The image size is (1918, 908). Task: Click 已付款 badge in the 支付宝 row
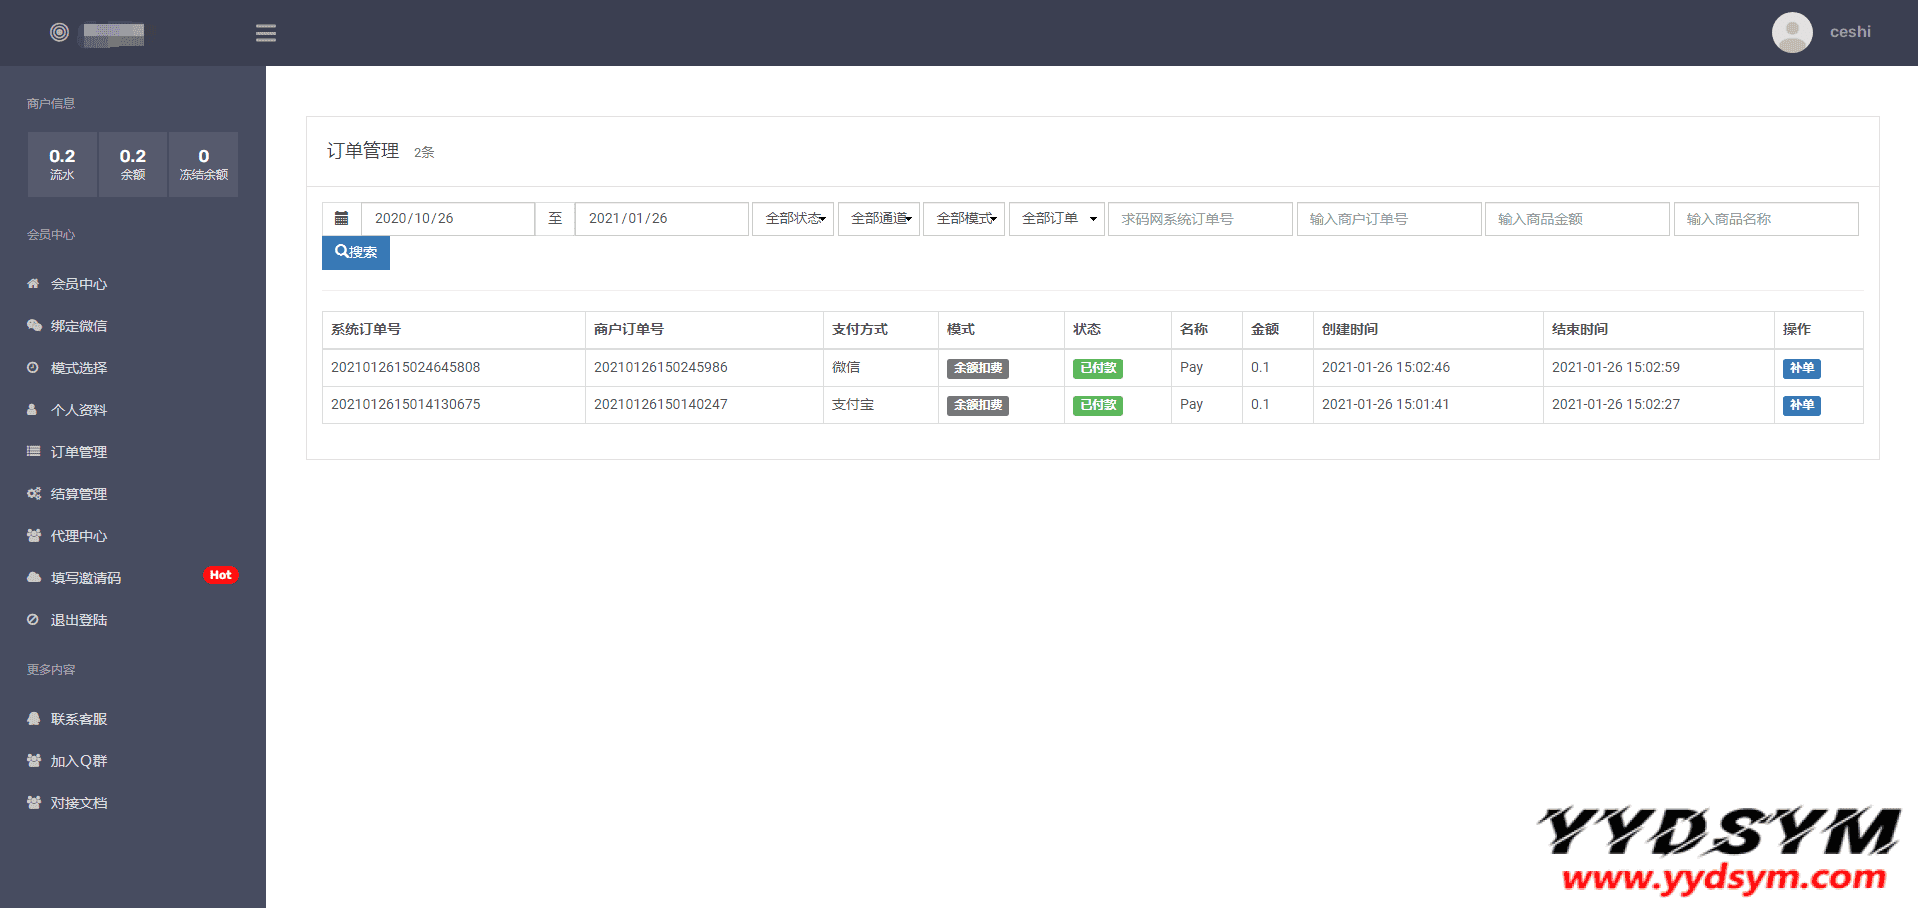[x=1098, y=405]
